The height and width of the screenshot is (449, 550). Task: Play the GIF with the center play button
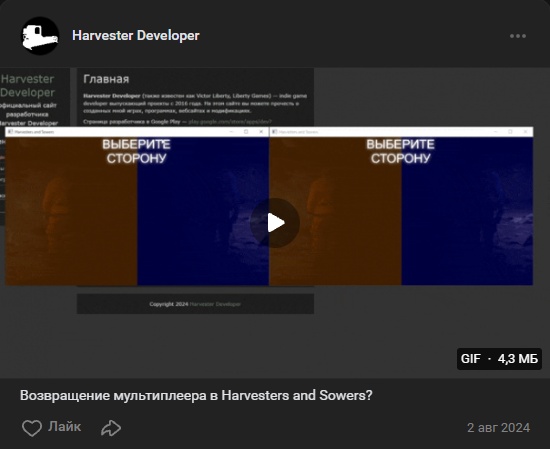coord(275,223)
